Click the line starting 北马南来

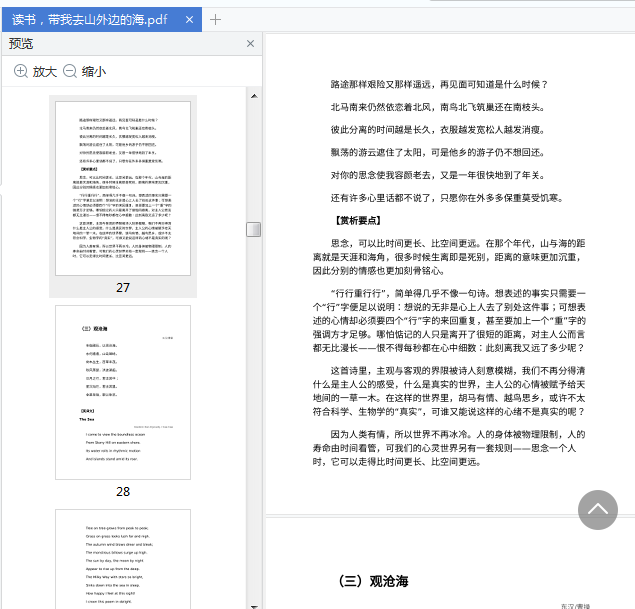click(x=437, y=107)
